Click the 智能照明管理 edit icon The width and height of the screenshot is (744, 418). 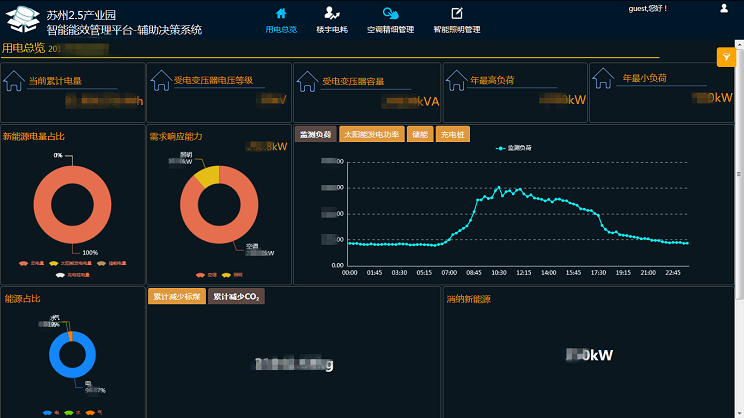click(457, 13)
